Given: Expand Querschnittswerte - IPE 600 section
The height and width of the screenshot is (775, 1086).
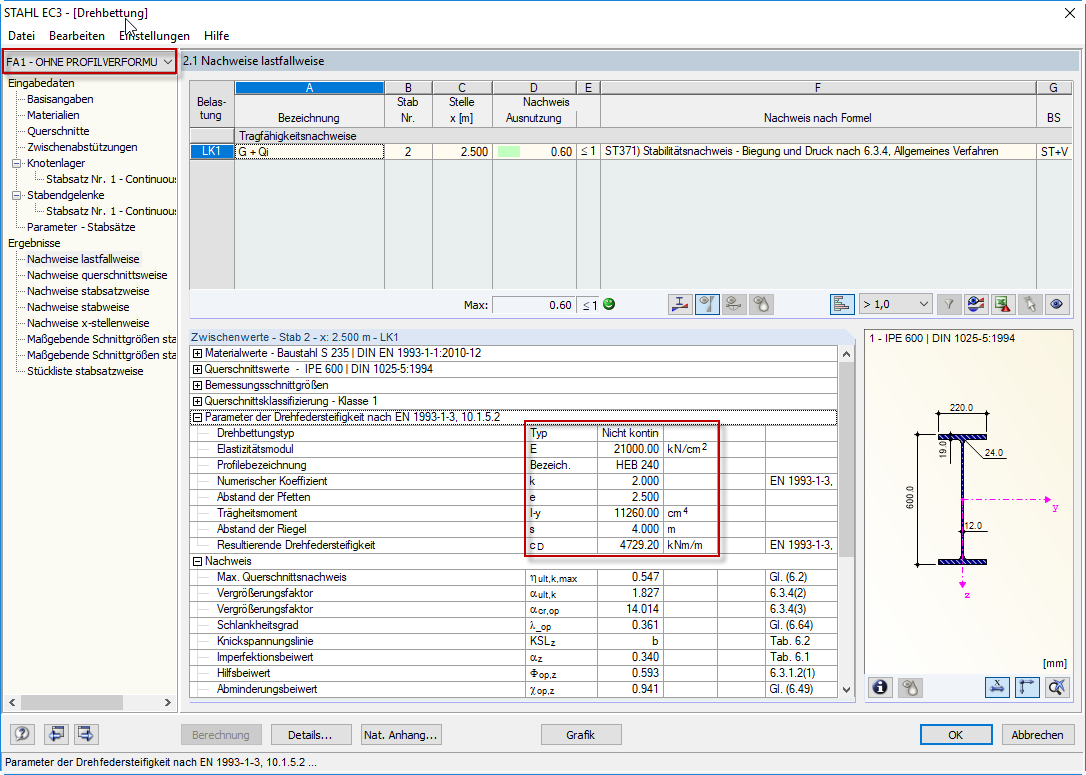Looking at the screenshot, I should pyautogui.click(x=197, y=369).
